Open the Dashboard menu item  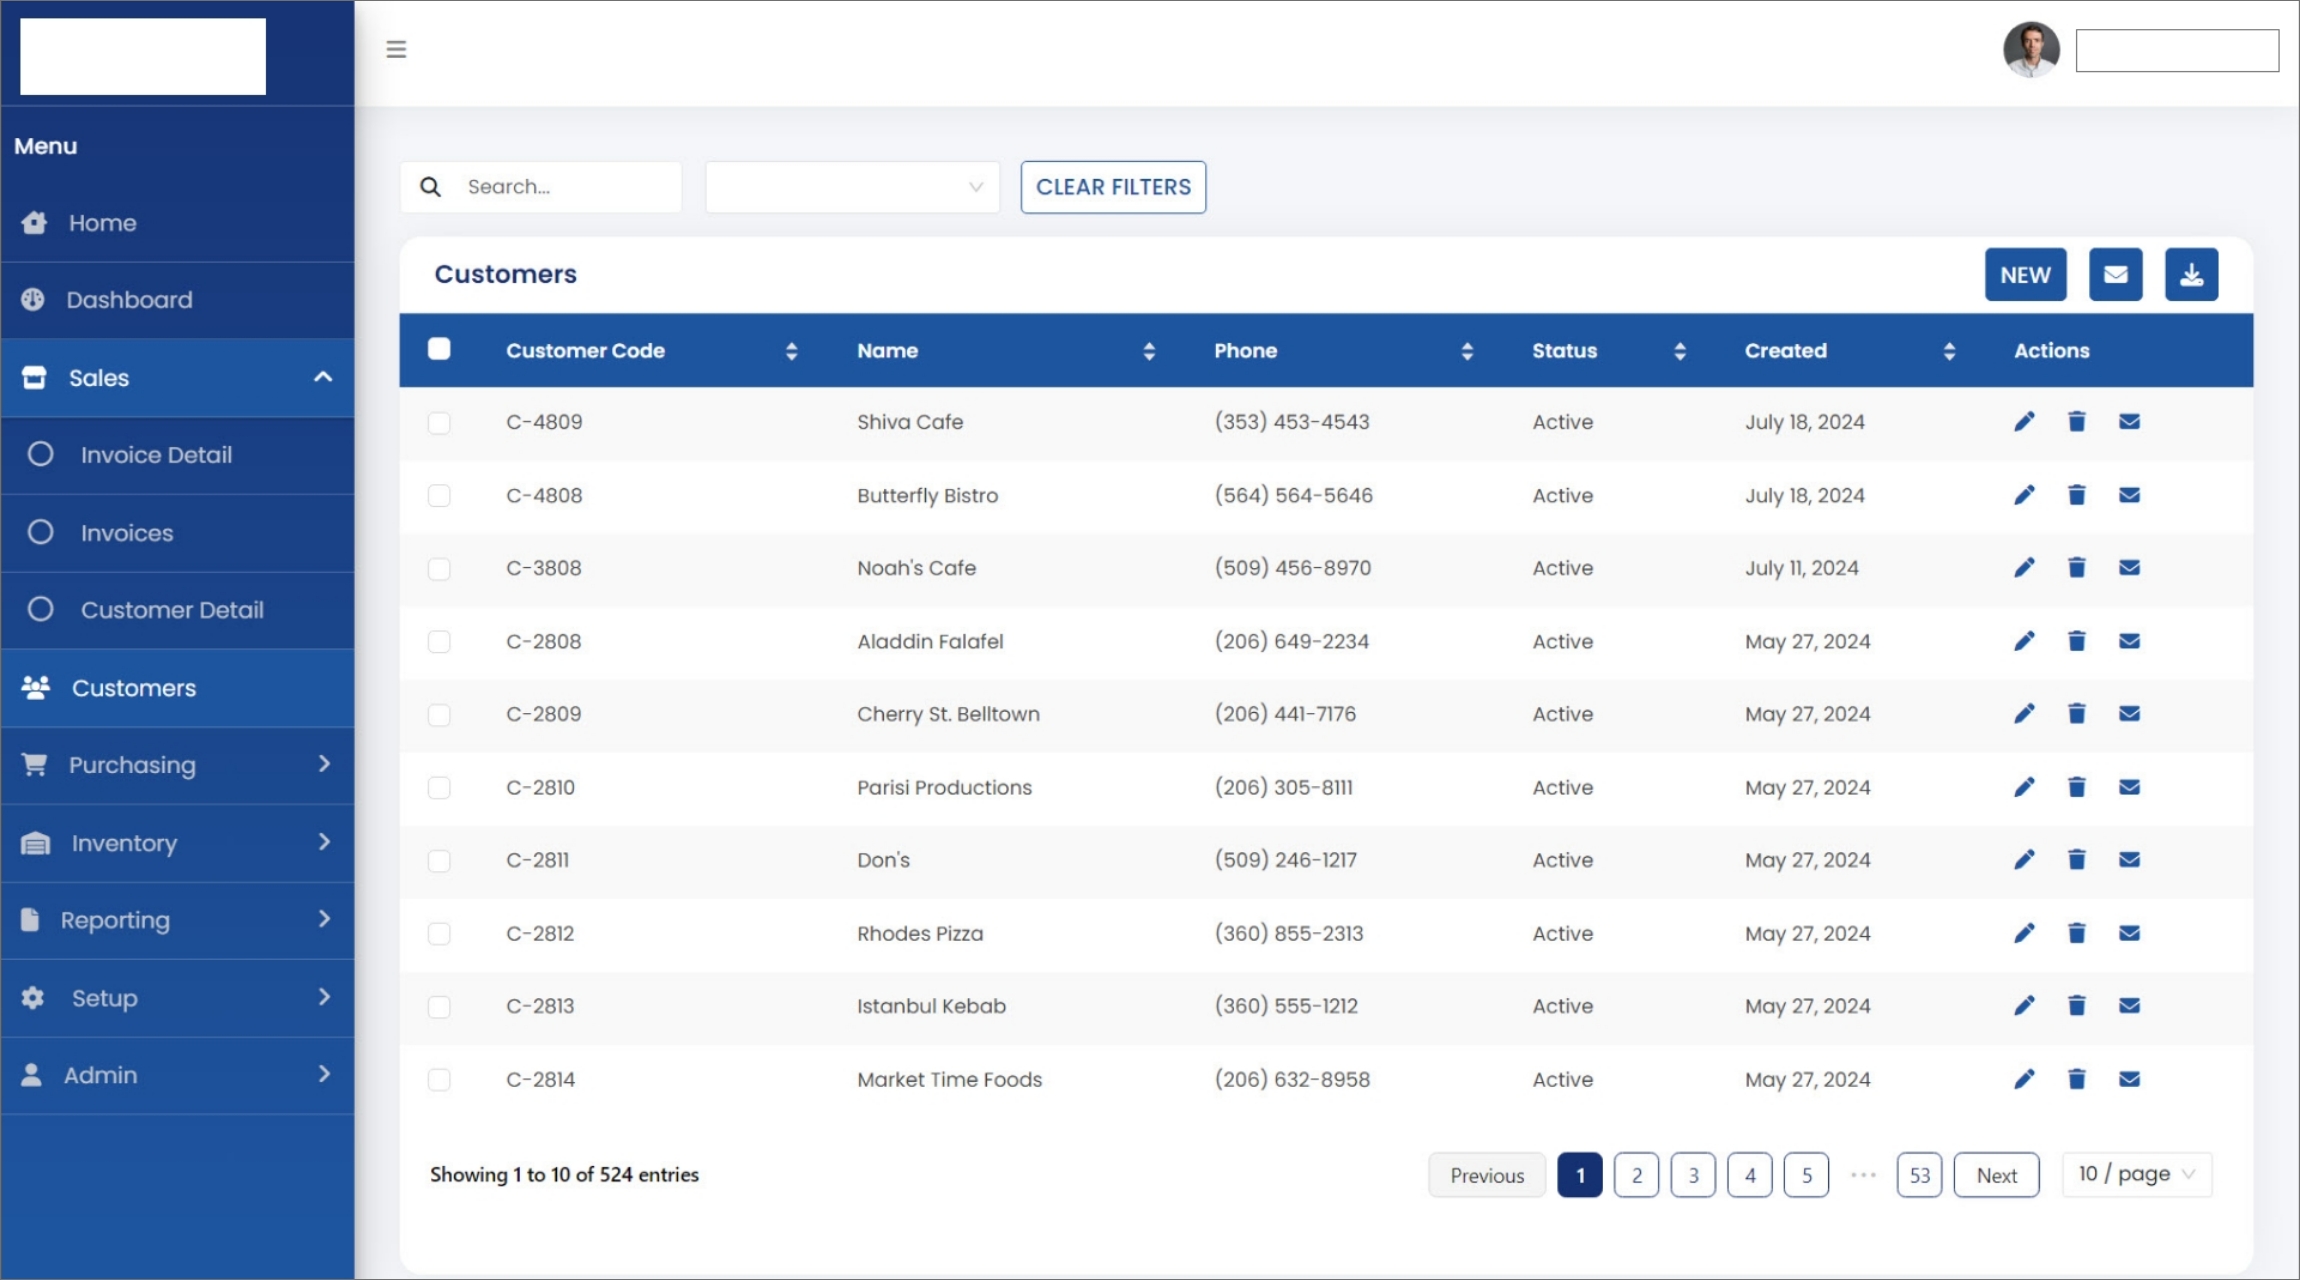point(177,300)
